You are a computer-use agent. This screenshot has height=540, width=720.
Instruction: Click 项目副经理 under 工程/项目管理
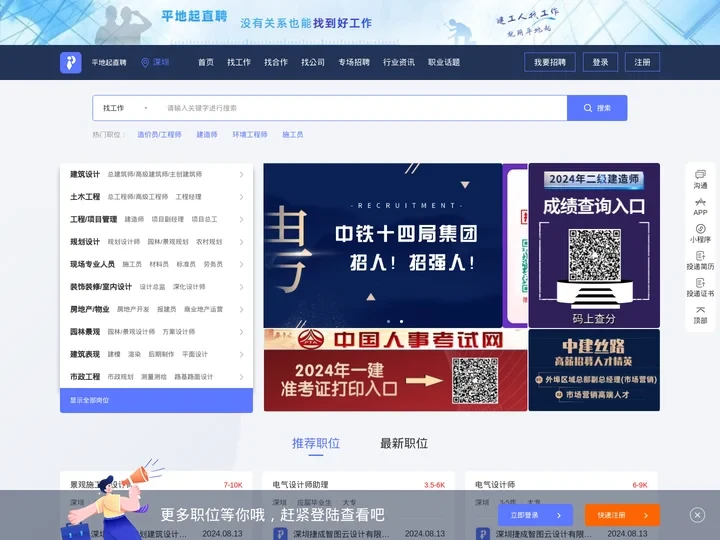click(168, 219)
